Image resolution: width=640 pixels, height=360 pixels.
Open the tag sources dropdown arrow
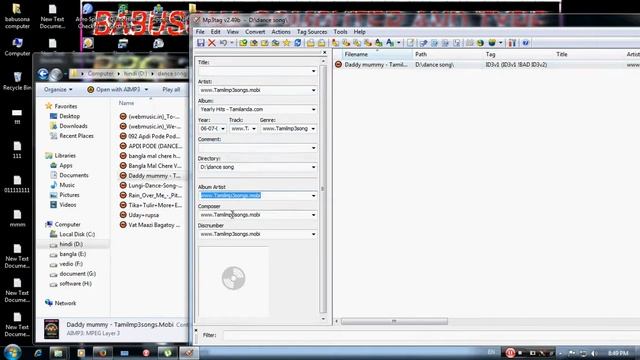[x=500, y=43]
